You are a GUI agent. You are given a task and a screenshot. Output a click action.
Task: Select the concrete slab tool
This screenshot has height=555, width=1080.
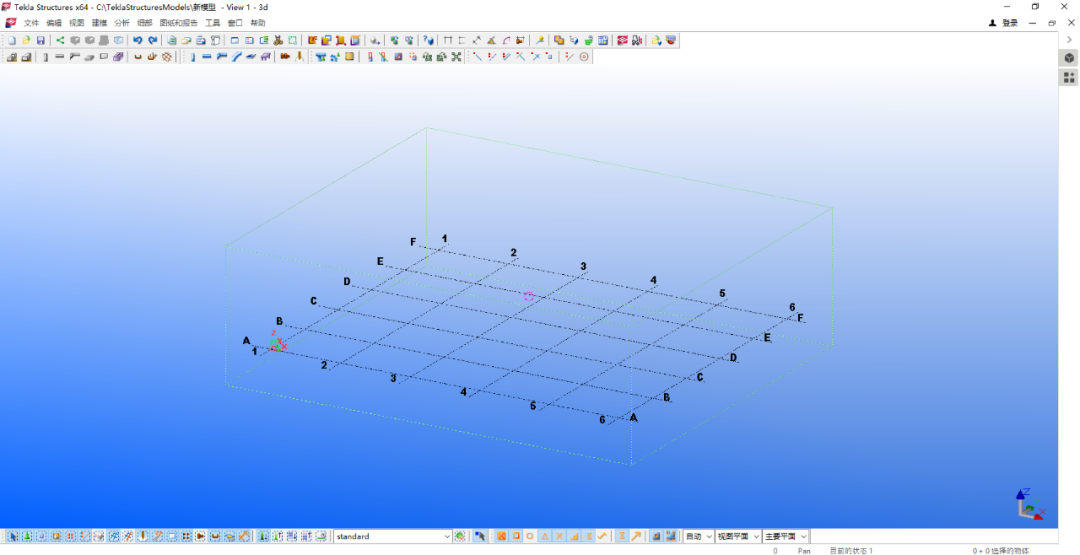pos(89,57)
